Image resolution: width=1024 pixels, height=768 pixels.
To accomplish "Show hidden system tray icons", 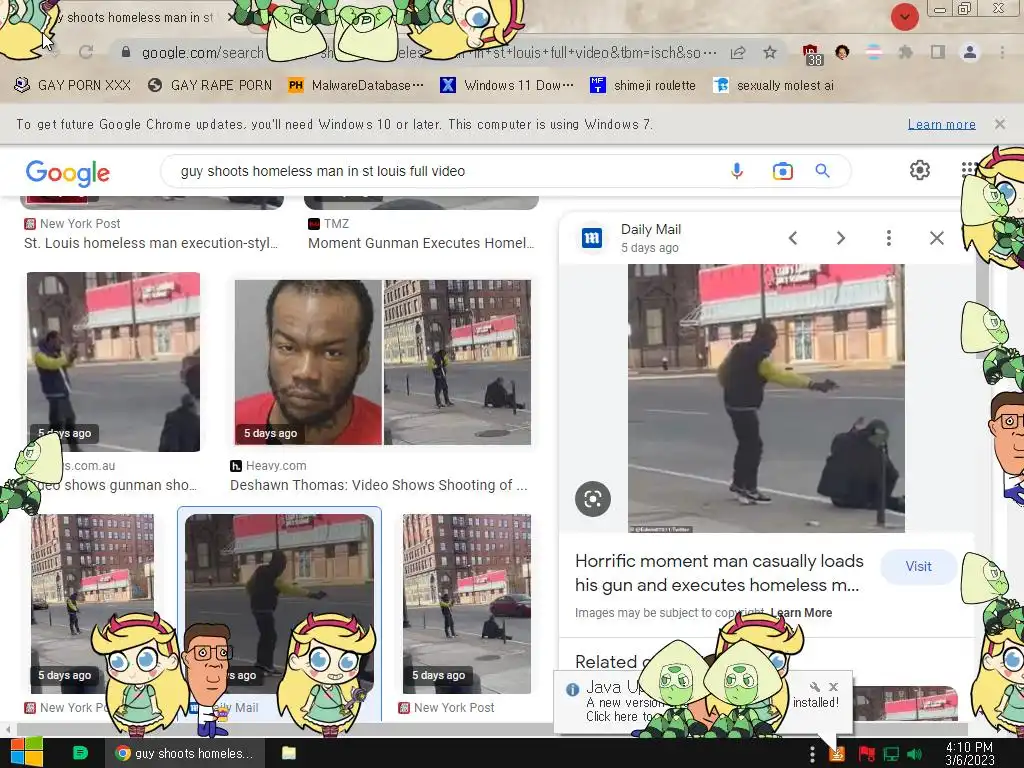I will tap(812, 754).
